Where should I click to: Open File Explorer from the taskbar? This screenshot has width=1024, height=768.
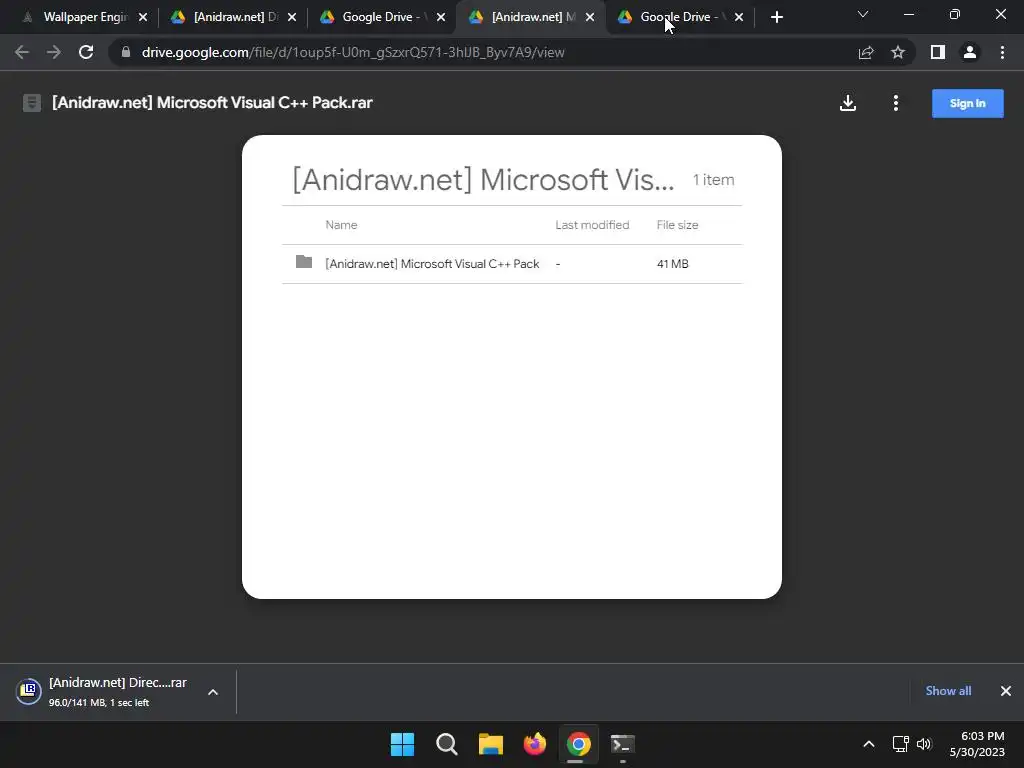(490, 744)
